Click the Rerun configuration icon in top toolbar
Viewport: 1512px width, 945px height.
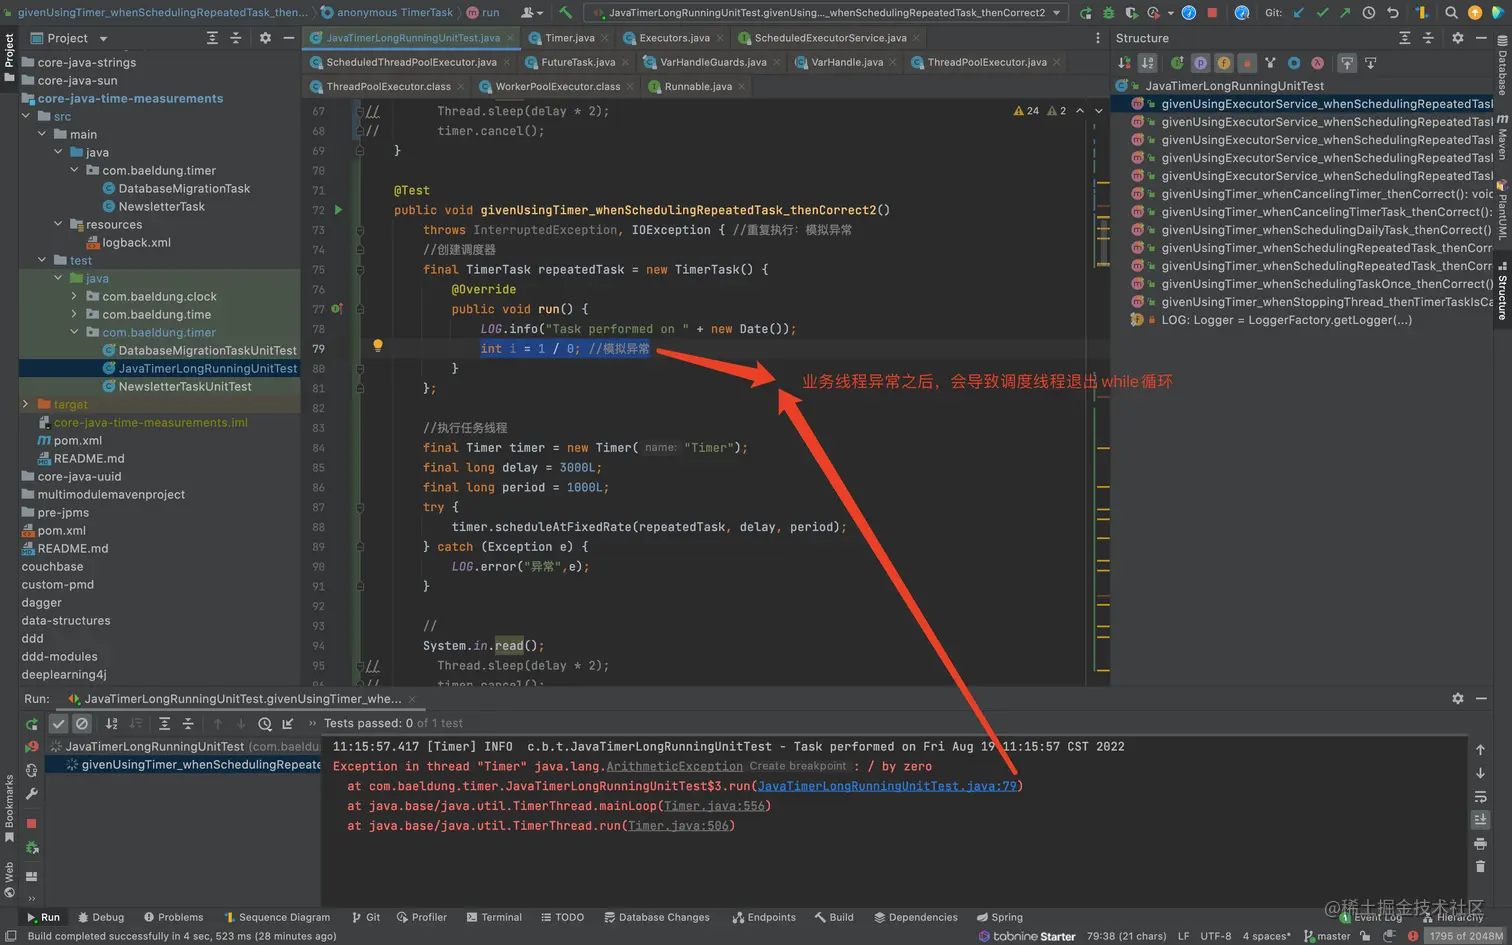point(1086,13)
